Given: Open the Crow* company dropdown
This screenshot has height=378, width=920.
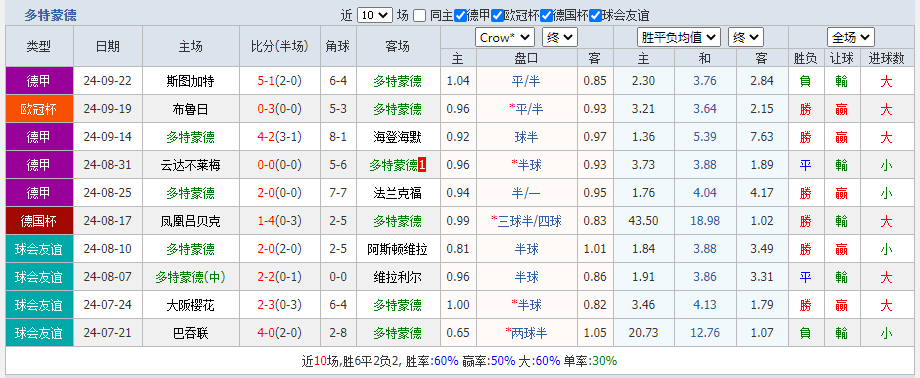Looking at the screenshot, I should (x=505, y=38).
